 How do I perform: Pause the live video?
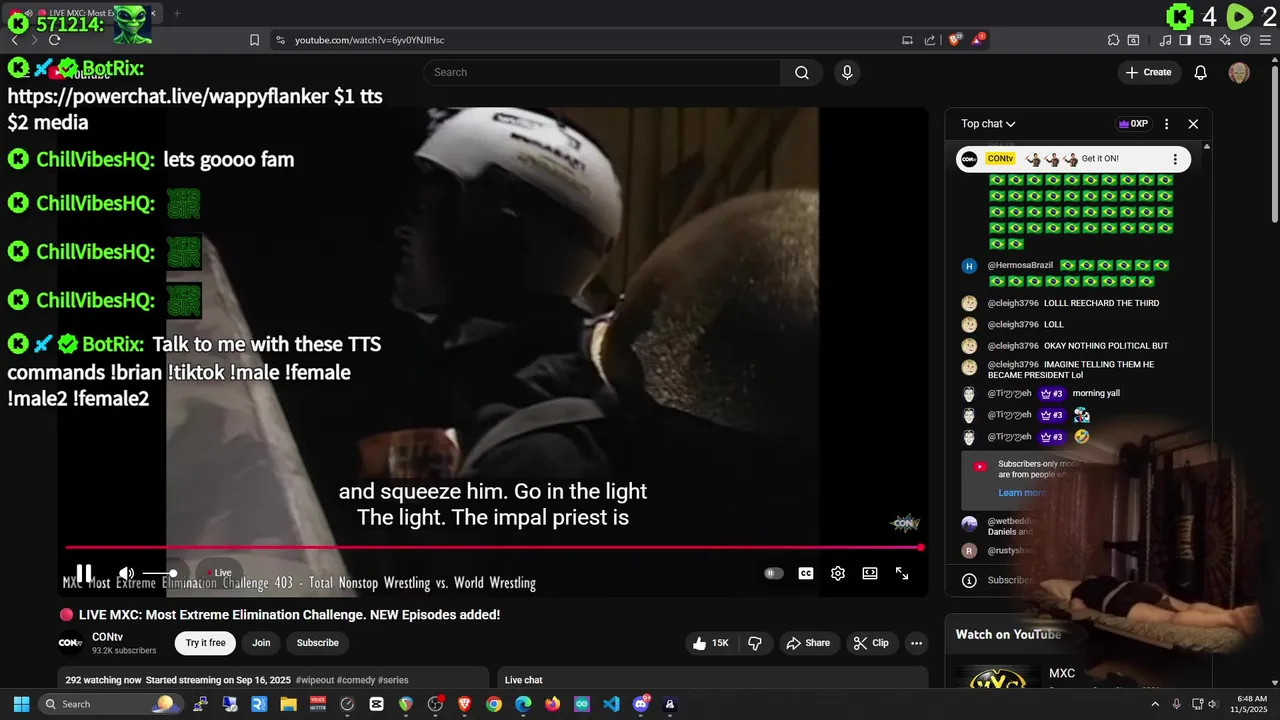tap(84, 573)
